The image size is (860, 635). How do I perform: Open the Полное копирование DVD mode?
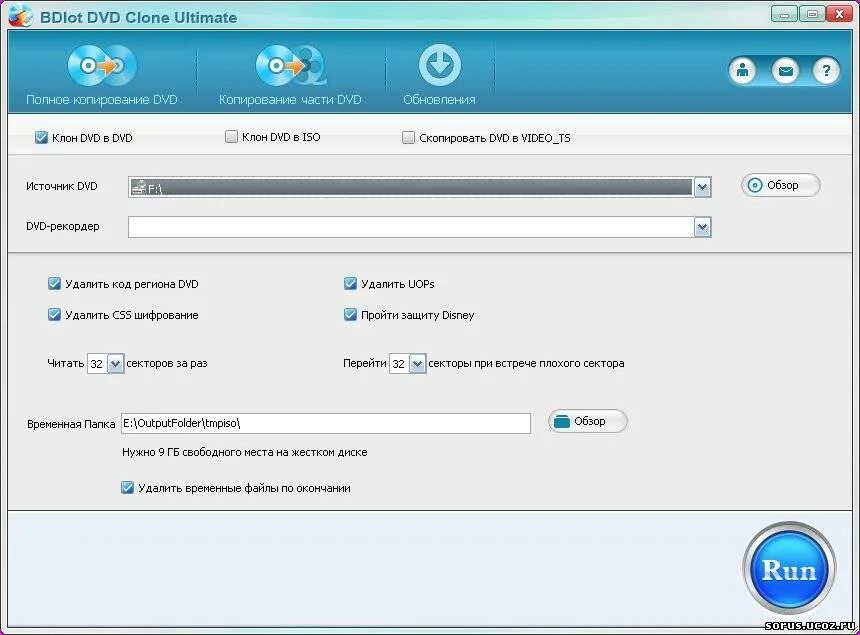click(102, 75)
